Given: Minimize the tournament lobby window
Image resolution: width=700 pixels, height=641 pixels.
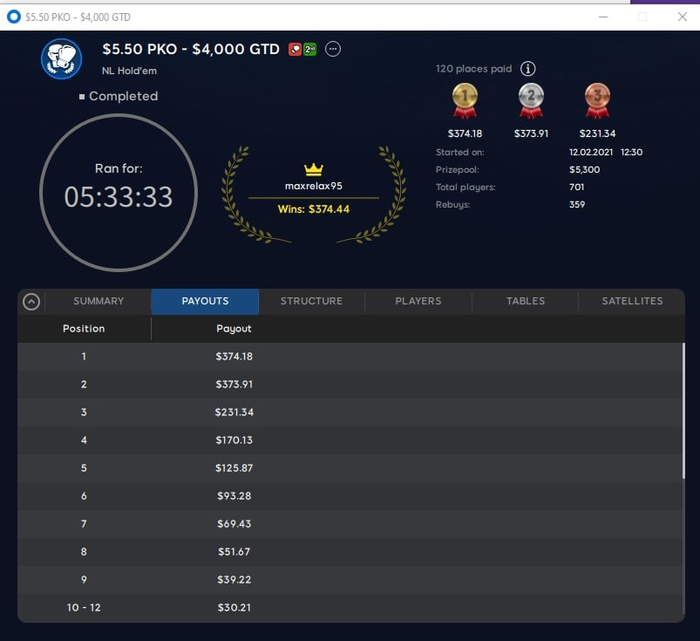Looking at the screenshot, I should 603,17.
